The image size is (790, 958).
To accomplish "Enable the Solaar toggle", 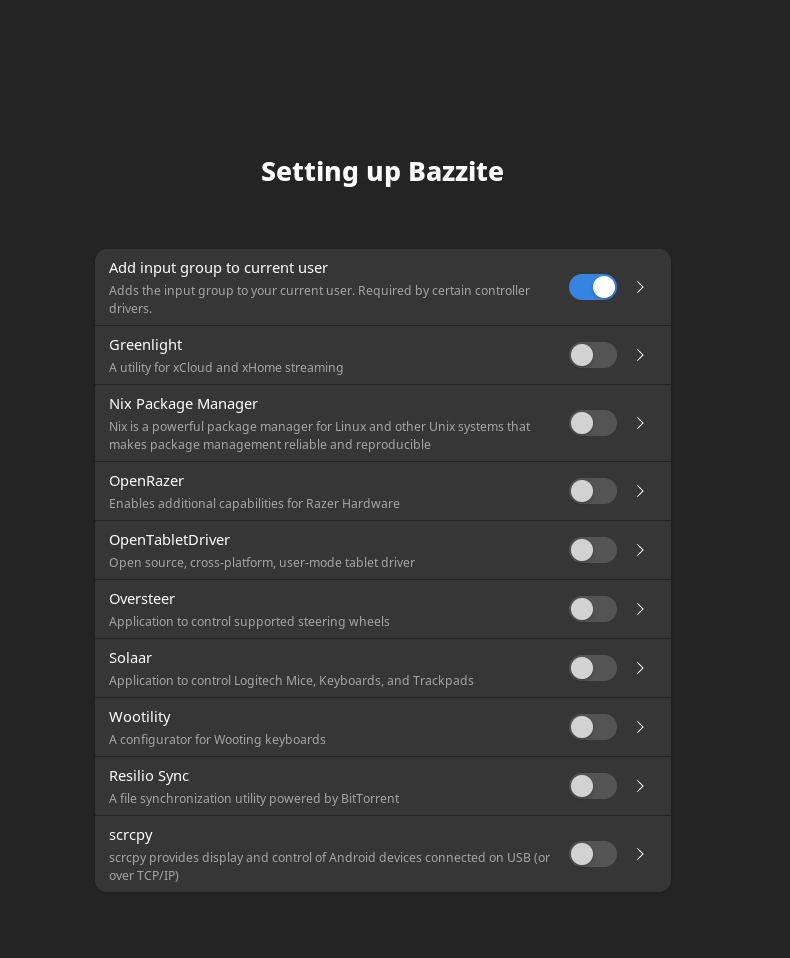I will tap(593, 668).
